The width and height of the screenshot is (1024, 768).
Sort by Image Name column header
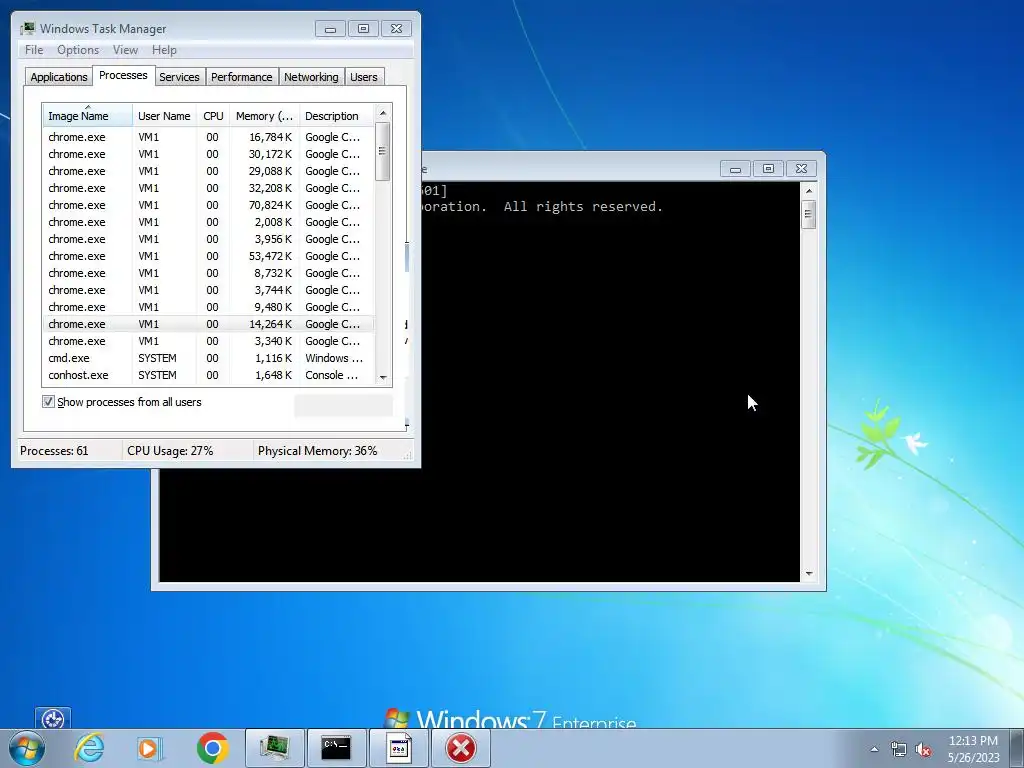point(88,116)
